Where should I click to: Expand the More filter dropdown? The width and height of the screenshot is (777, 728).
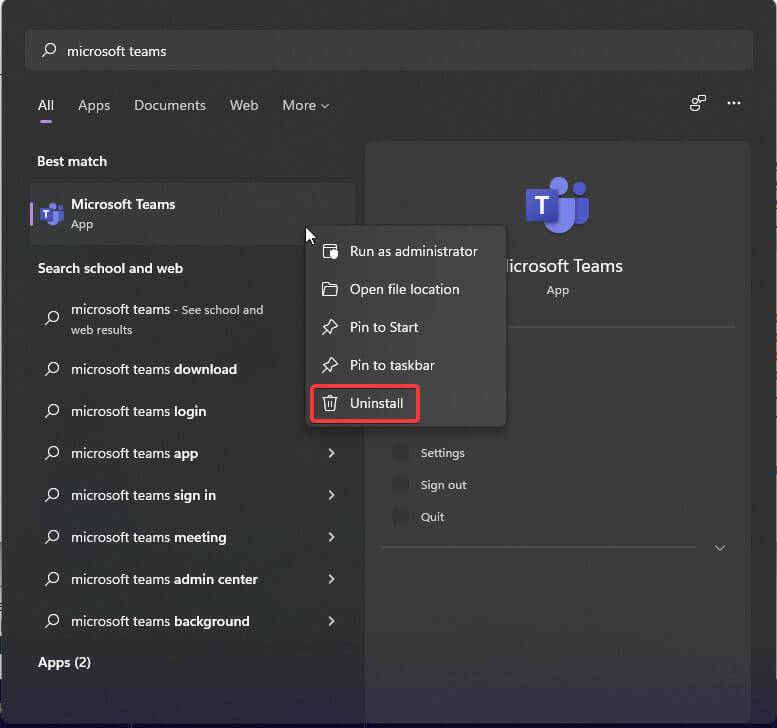[x=305, y=105]
